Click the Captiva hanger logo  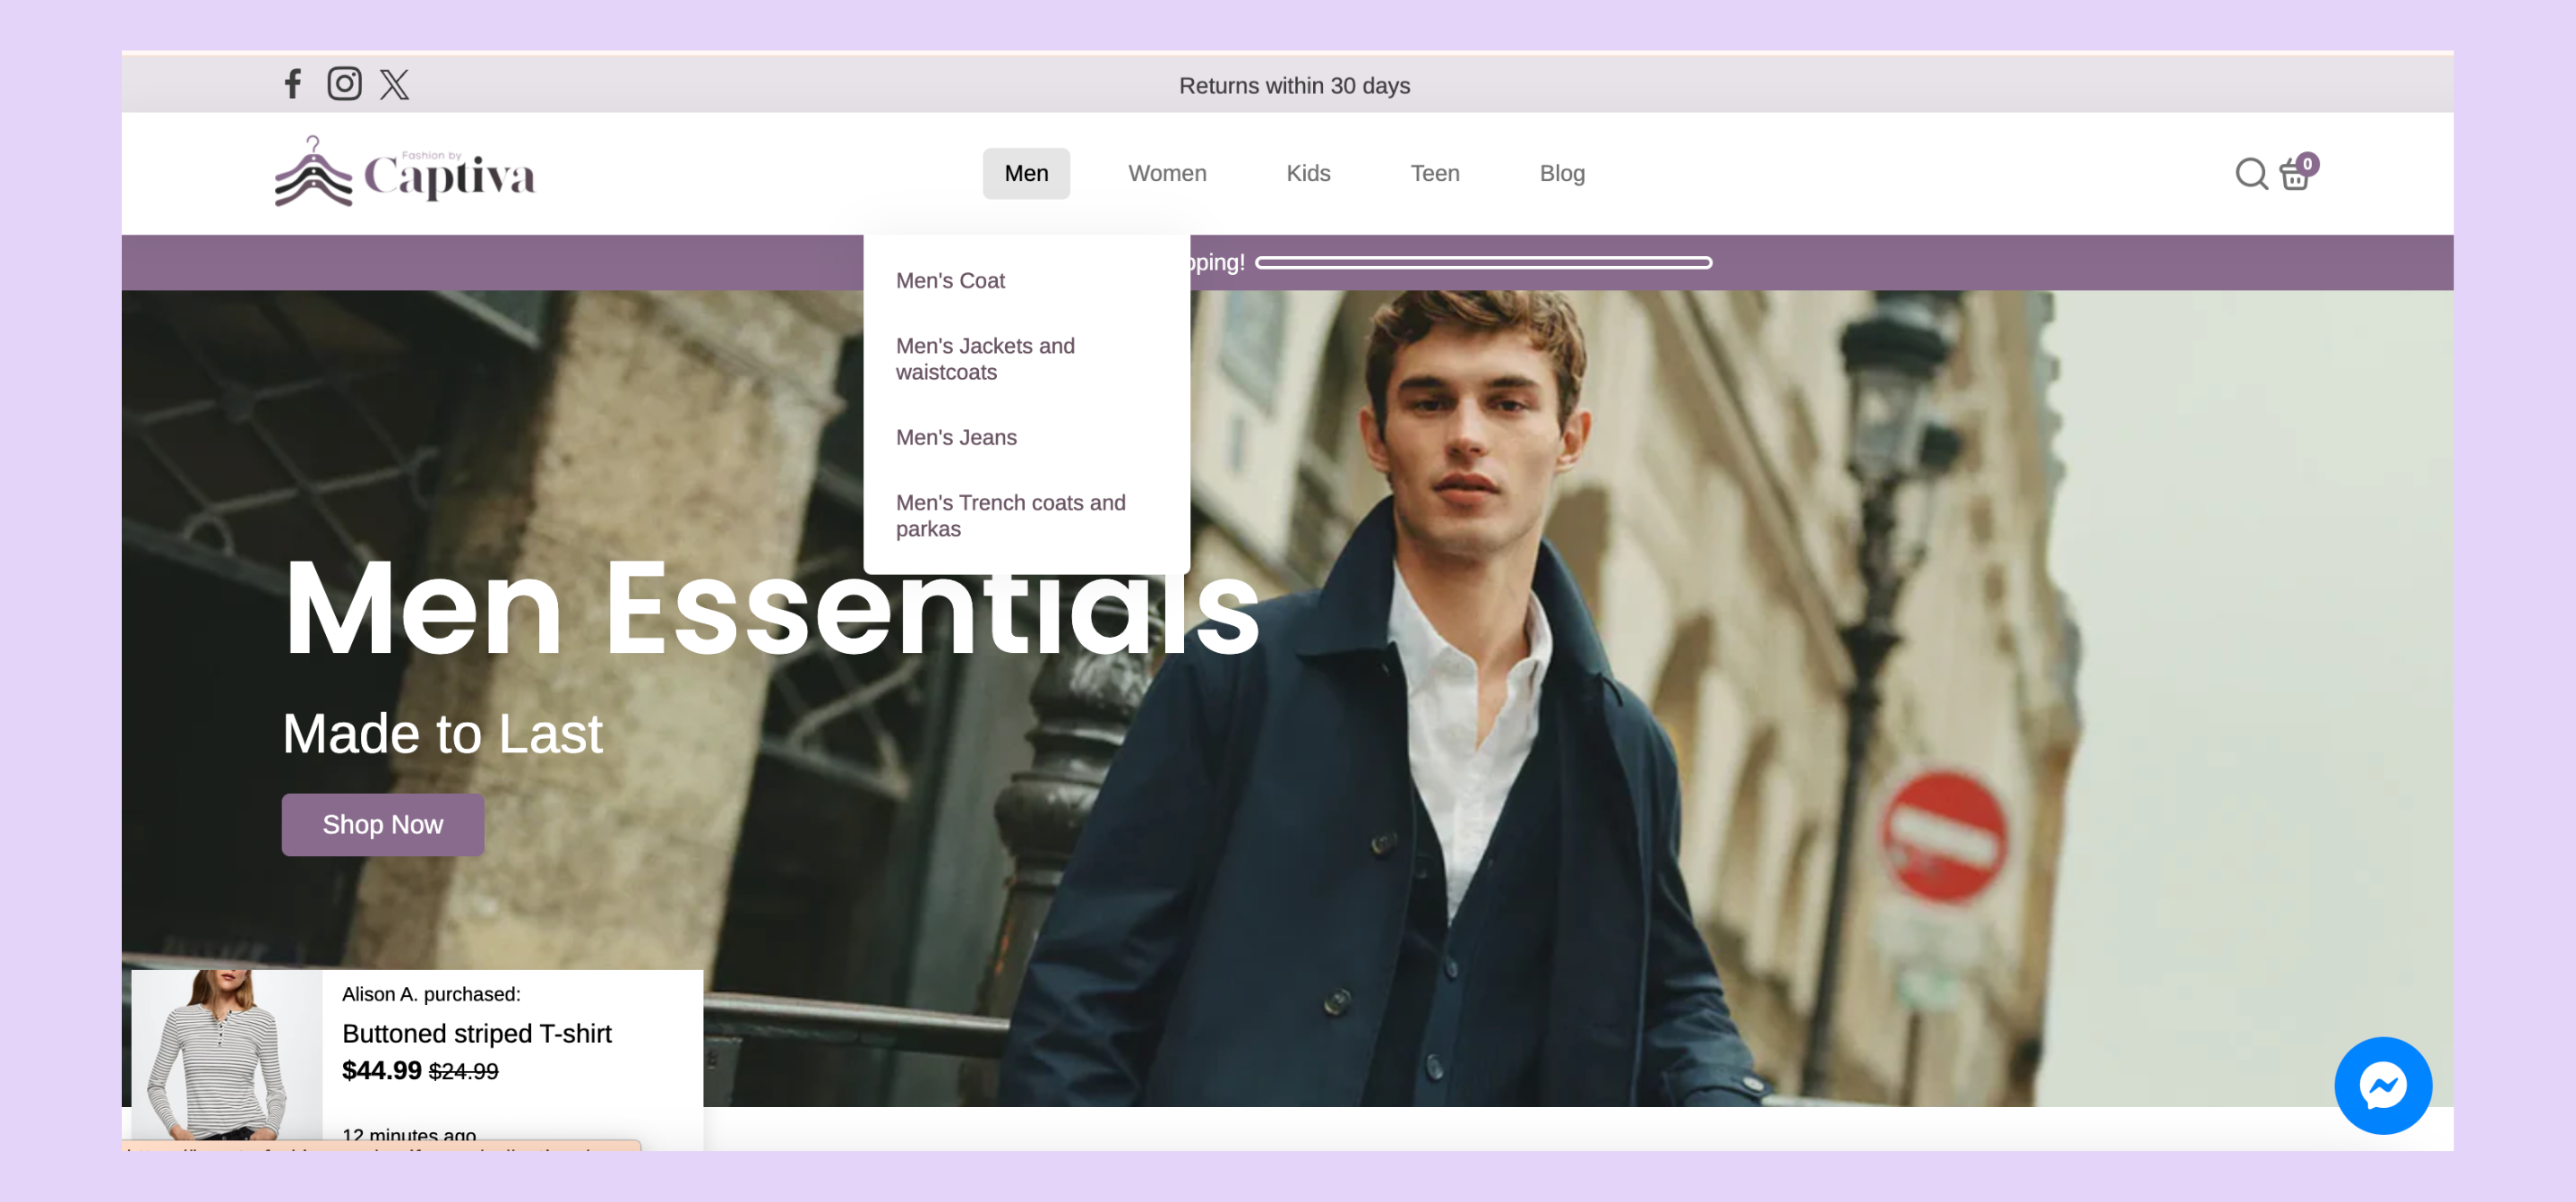pyautogui.click(x=313, y=174)
